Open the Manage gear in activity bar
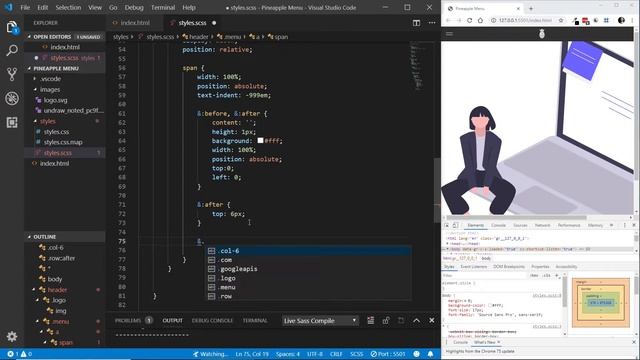Image resolution: width=640 pixels, height=360 pixels. click(12, 336)
